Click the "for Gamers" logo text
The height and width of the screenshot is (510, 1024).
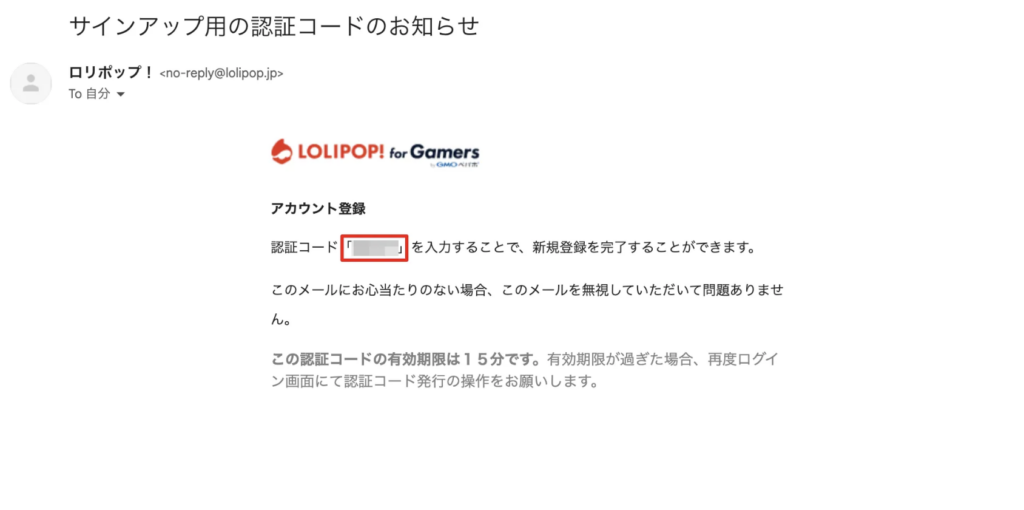(434, 153)
